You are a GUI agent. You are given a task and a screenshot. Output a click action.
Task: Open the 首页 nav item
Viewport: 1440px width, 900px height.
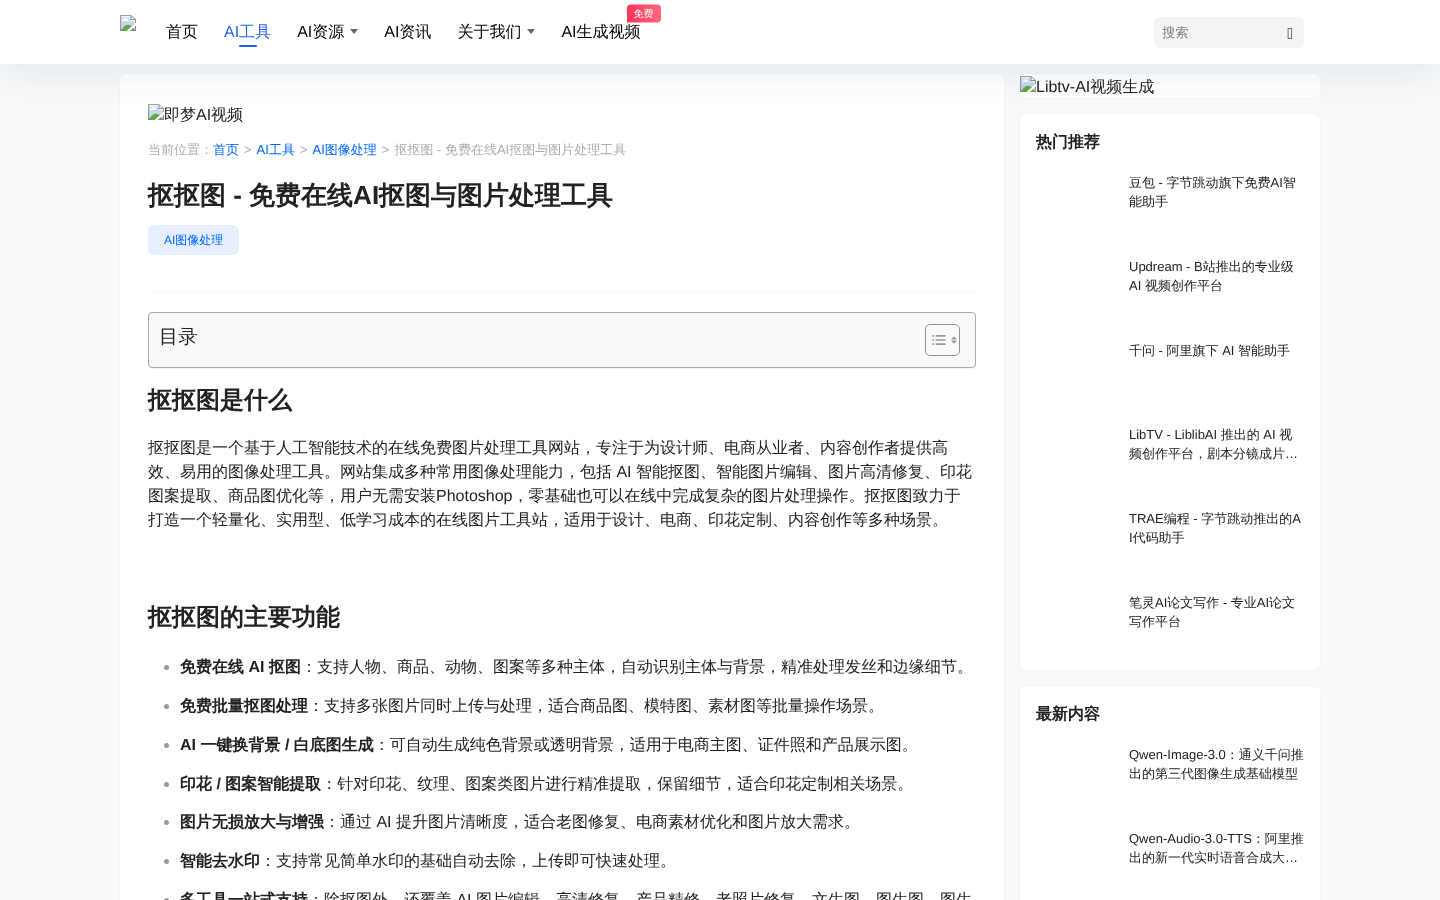click(x=182, y=32)
